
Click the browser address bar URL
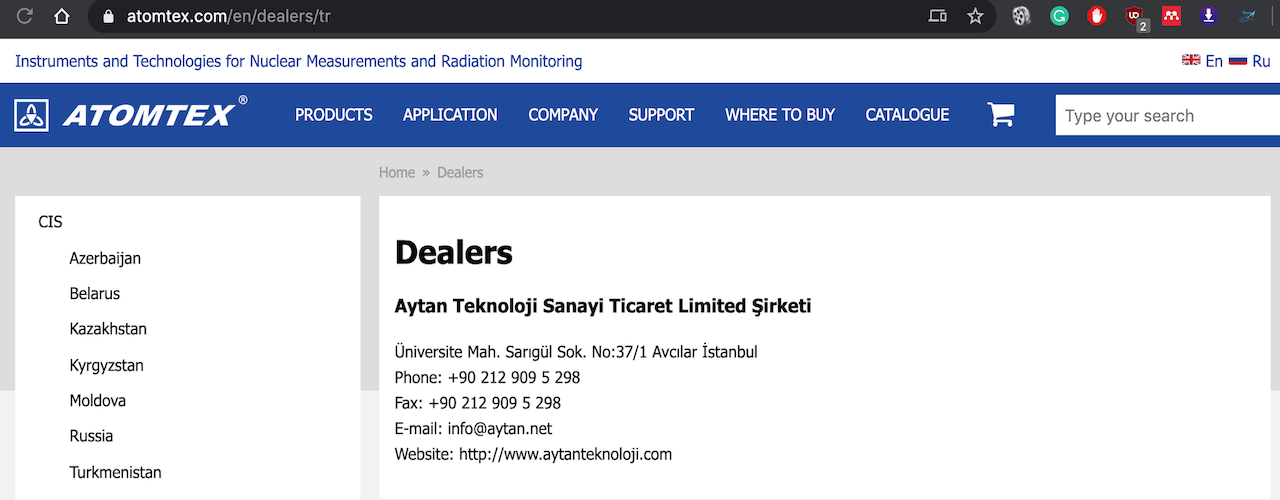click(x=229, y=16)
